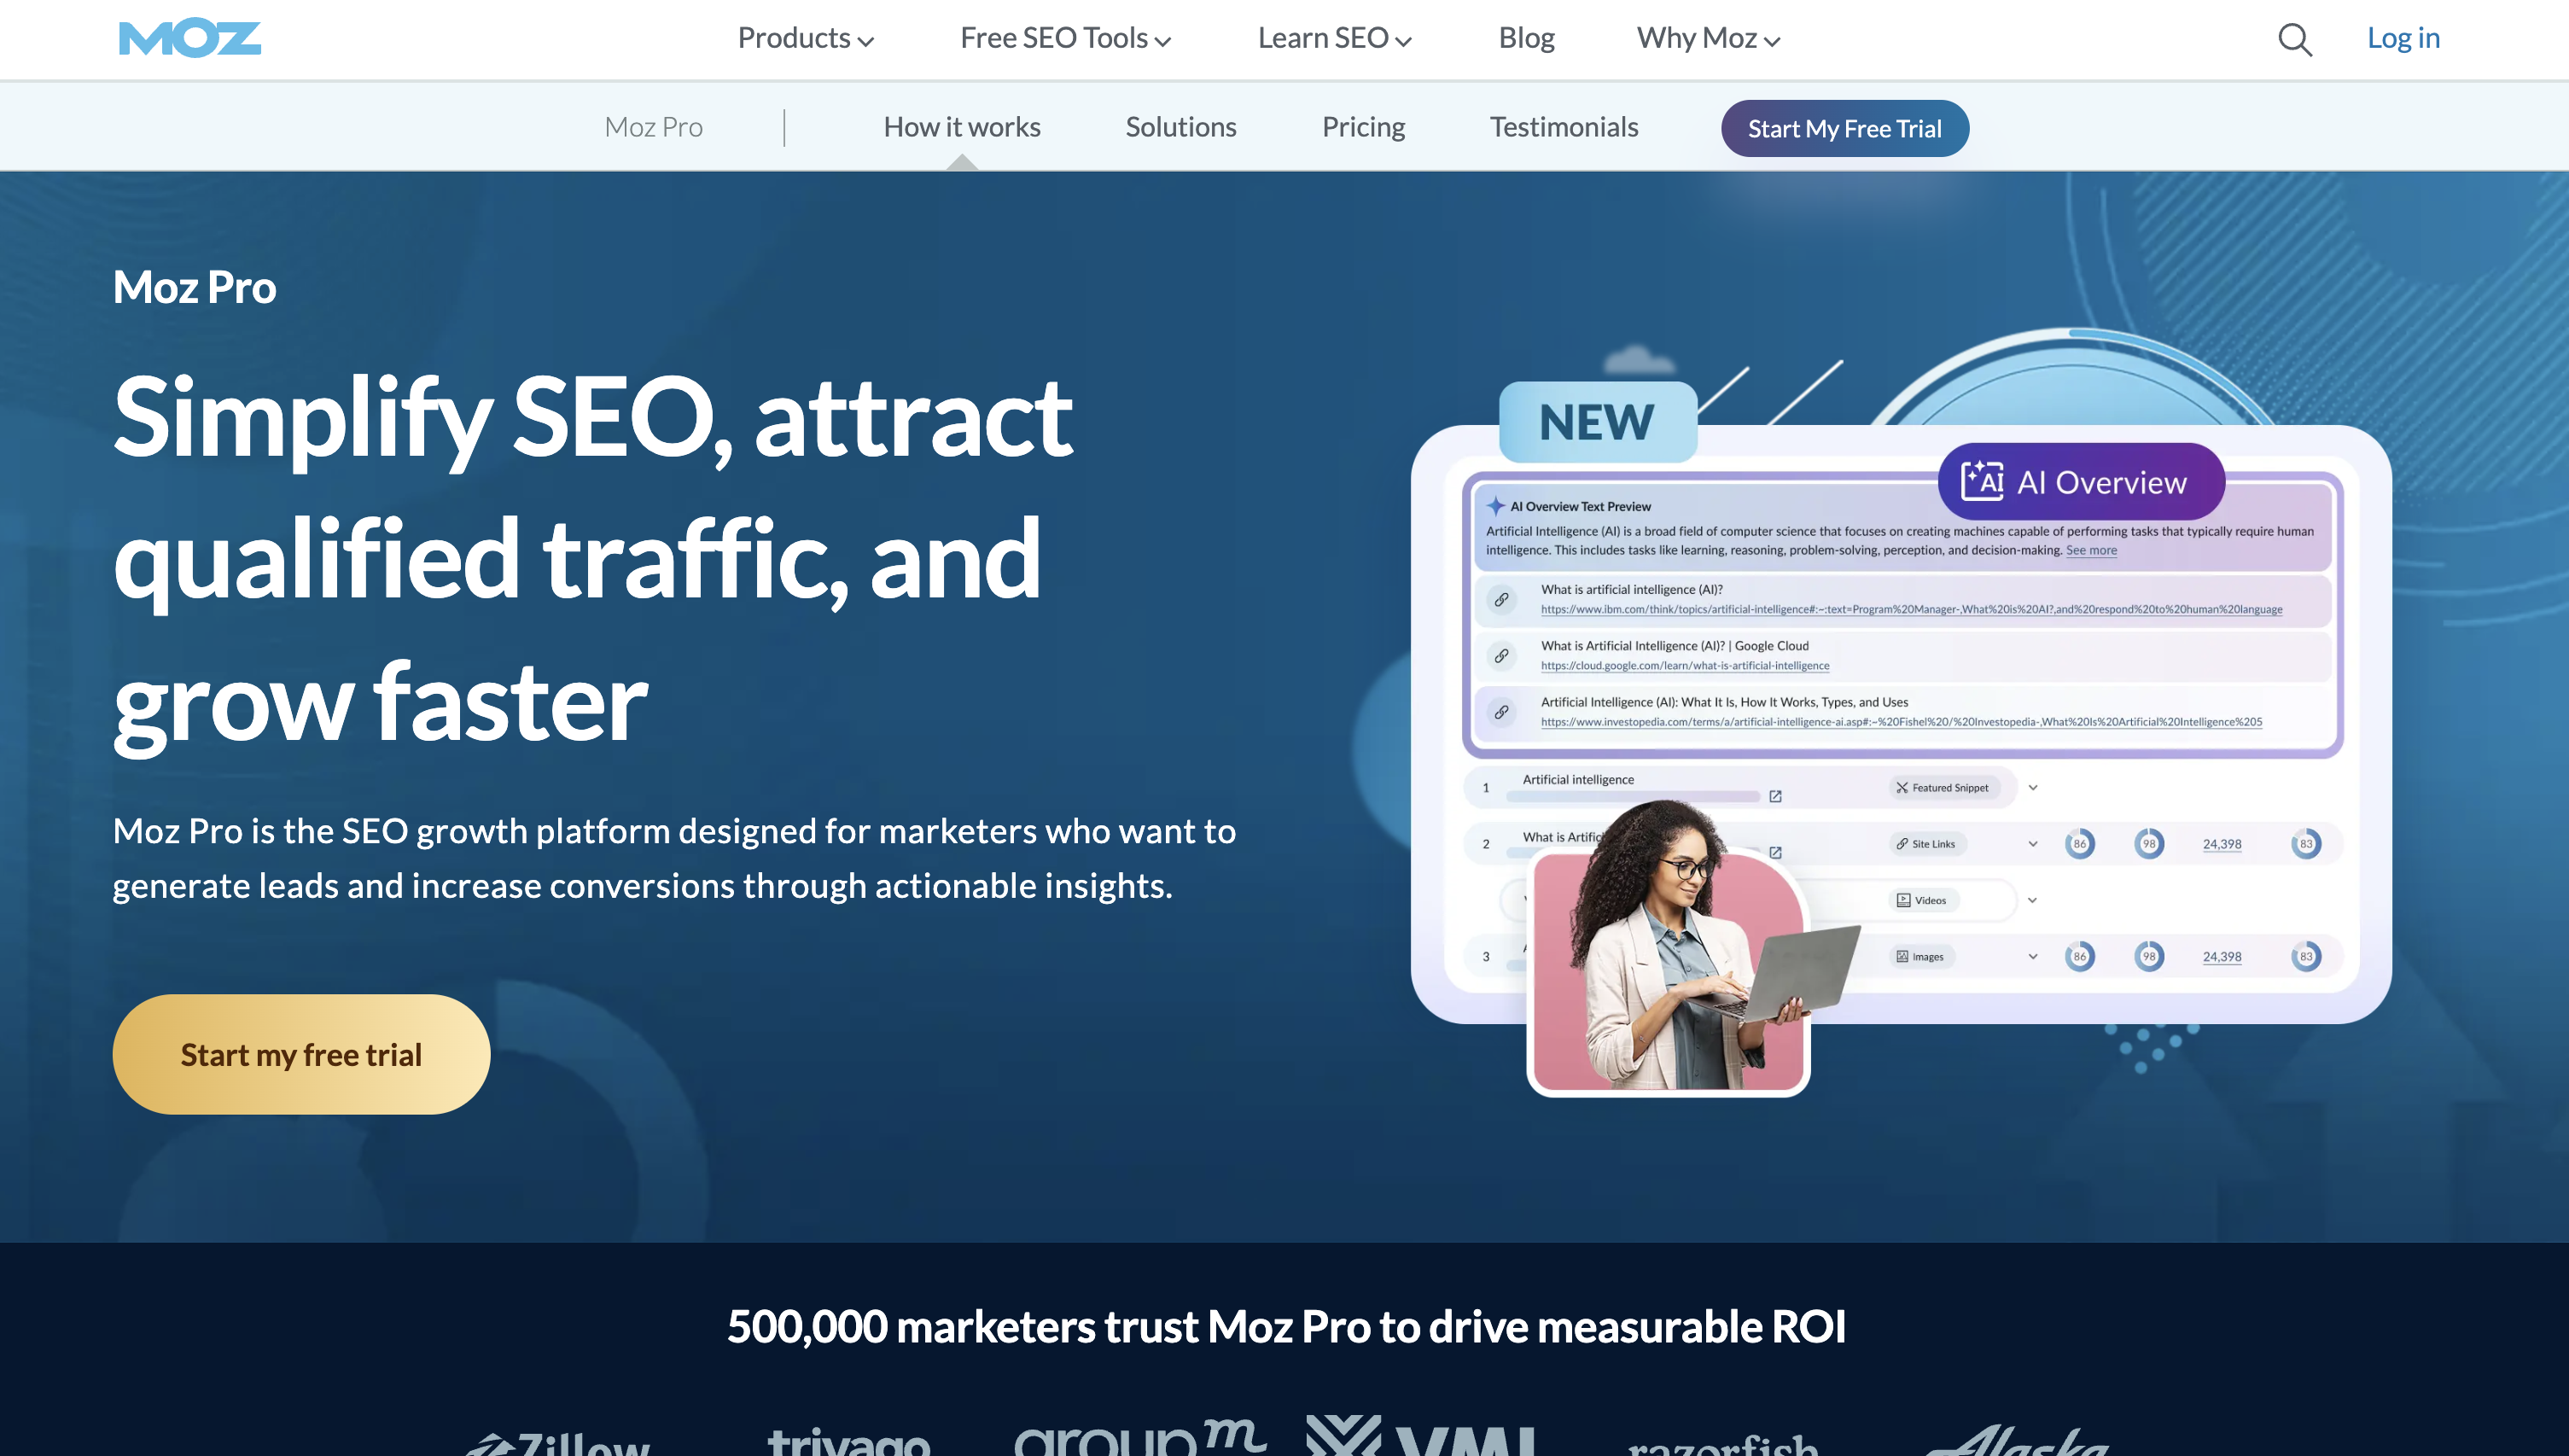Open the search magnifier icon

(x=2294, y=39)
